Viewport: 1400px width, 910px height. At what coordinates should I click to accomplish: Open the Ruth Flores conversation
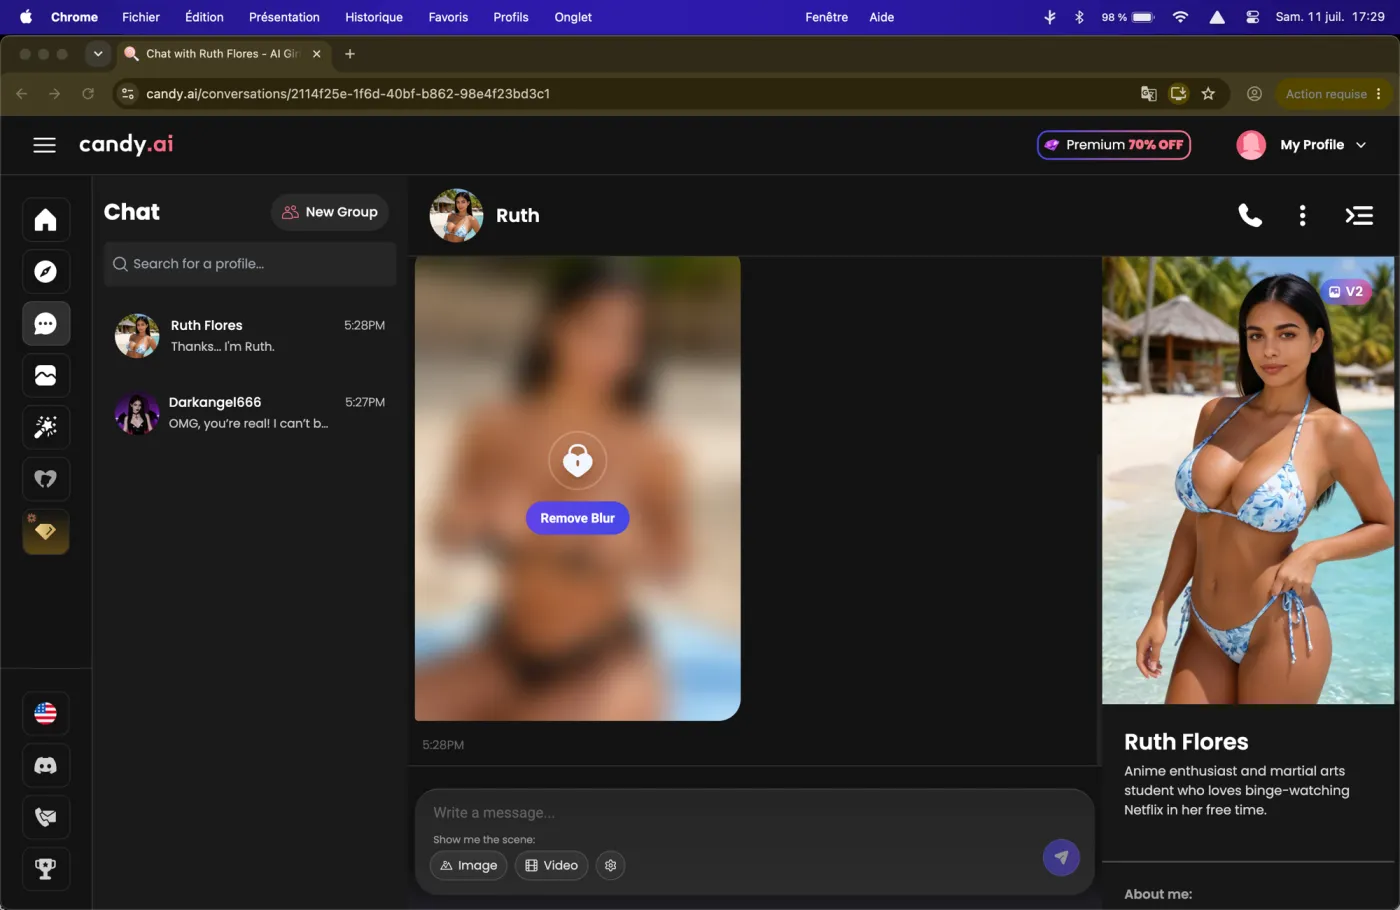(250, 336)
